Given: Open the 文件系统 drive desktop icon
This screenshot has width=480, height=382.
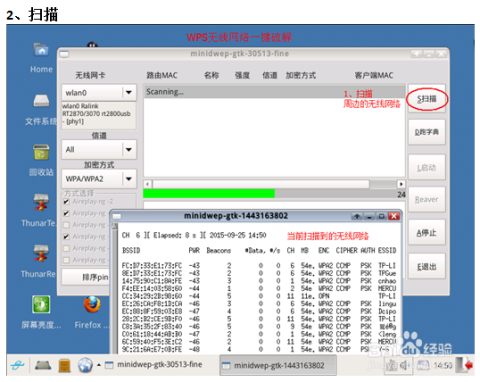Looking at the screenshot, I should (x=41, y=101).
